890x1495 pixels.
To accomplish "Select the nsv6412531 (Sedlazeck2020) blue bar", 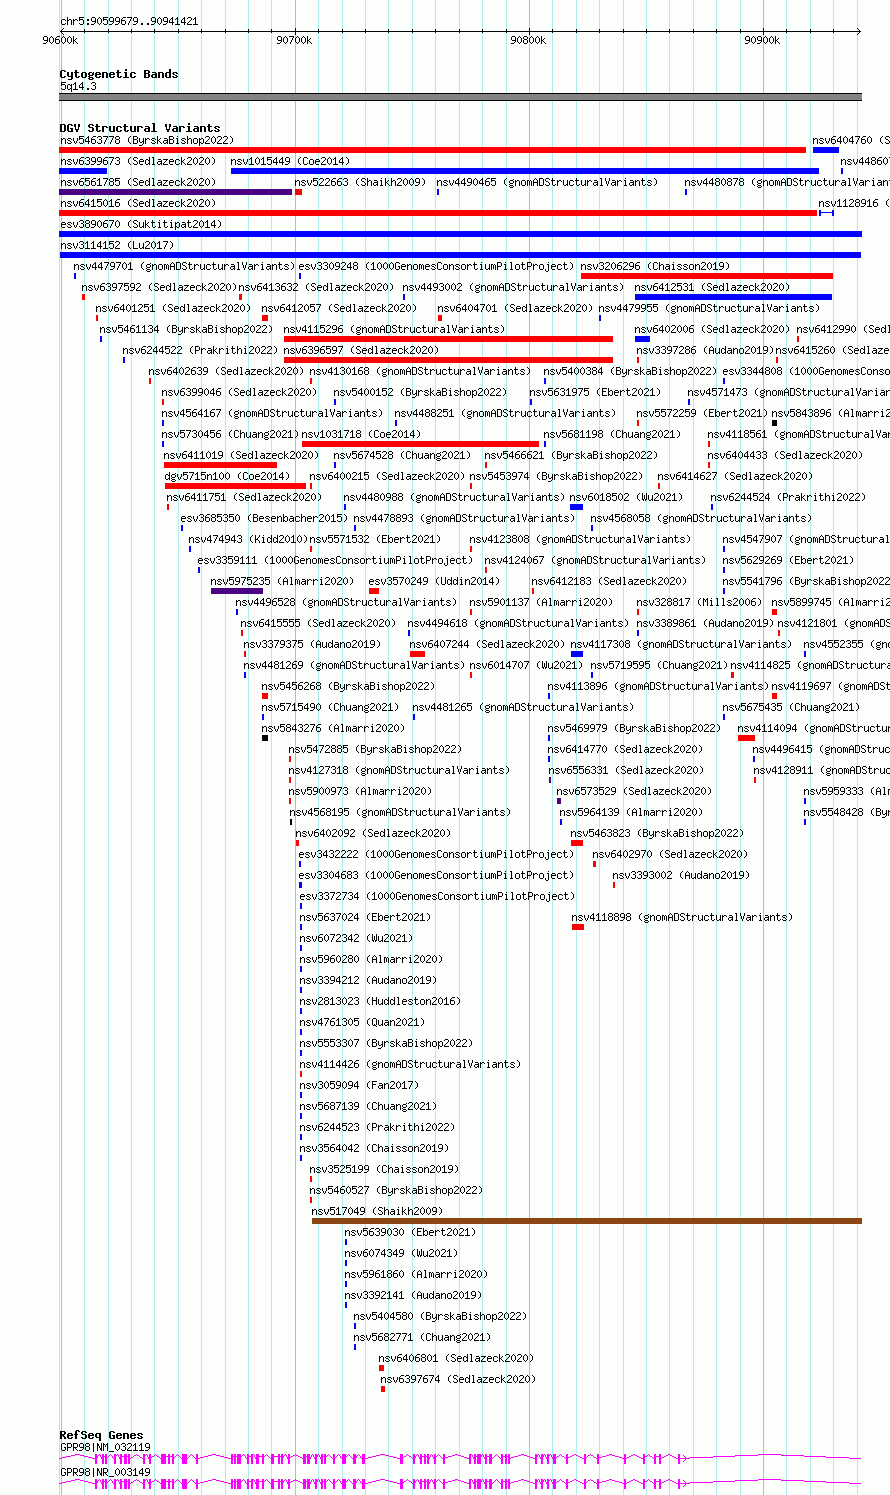I will tap(733, 297).
